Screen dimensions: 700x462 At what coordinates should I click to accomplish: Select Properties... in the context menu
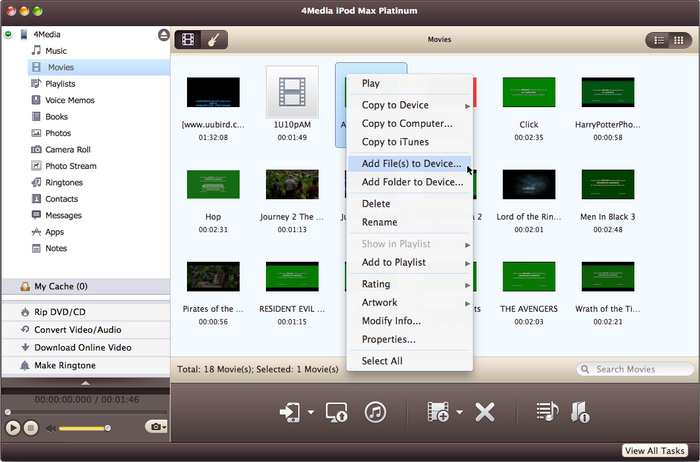[x=388, y=340]
